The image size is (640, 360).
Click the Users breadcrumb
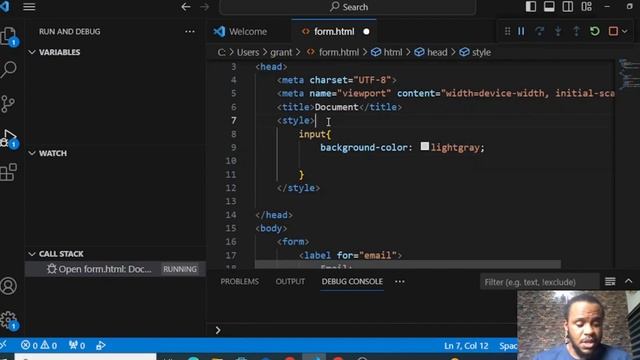[x=248, y=52]
